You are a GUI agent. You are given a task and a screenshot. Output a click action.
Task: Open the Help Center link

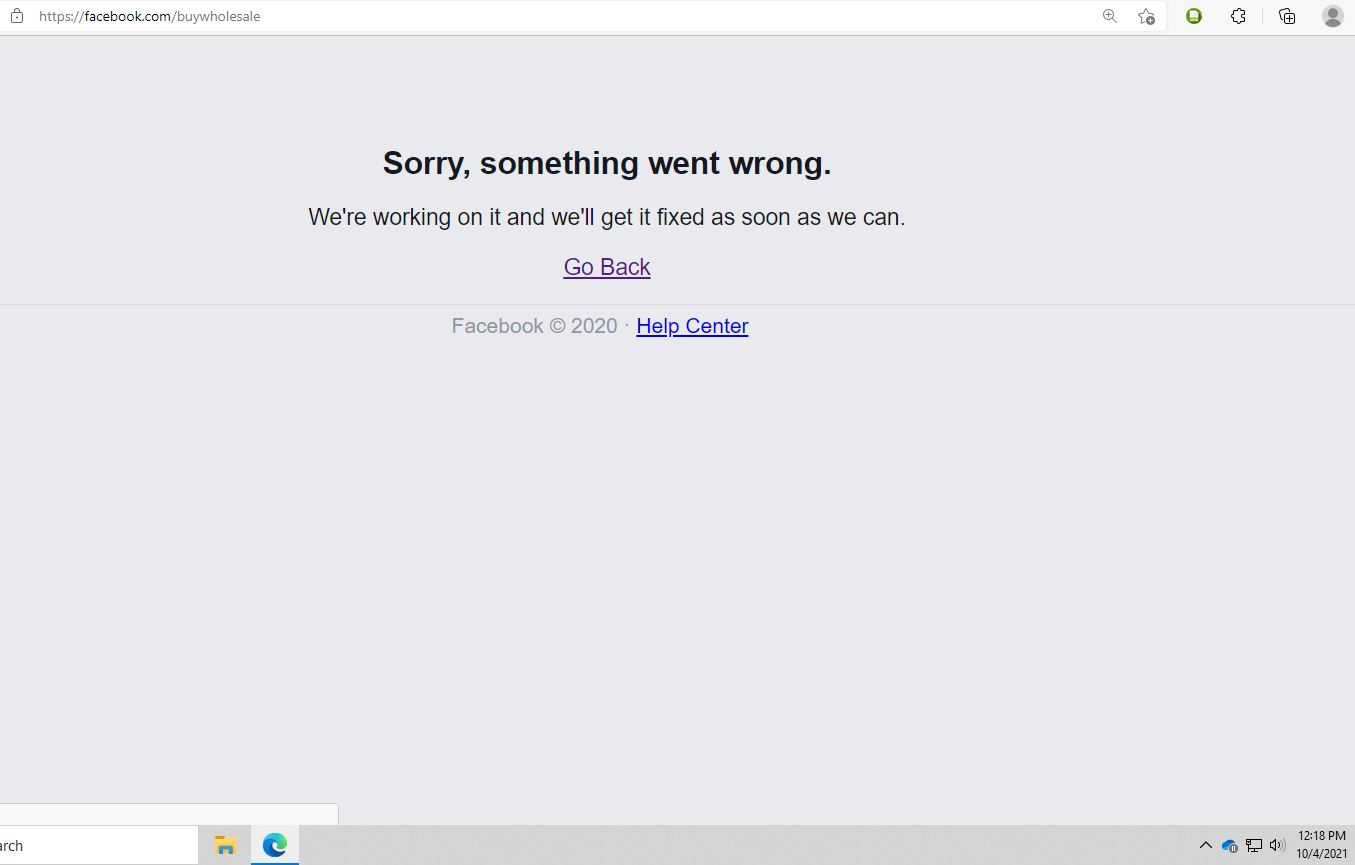click(692, 326)
